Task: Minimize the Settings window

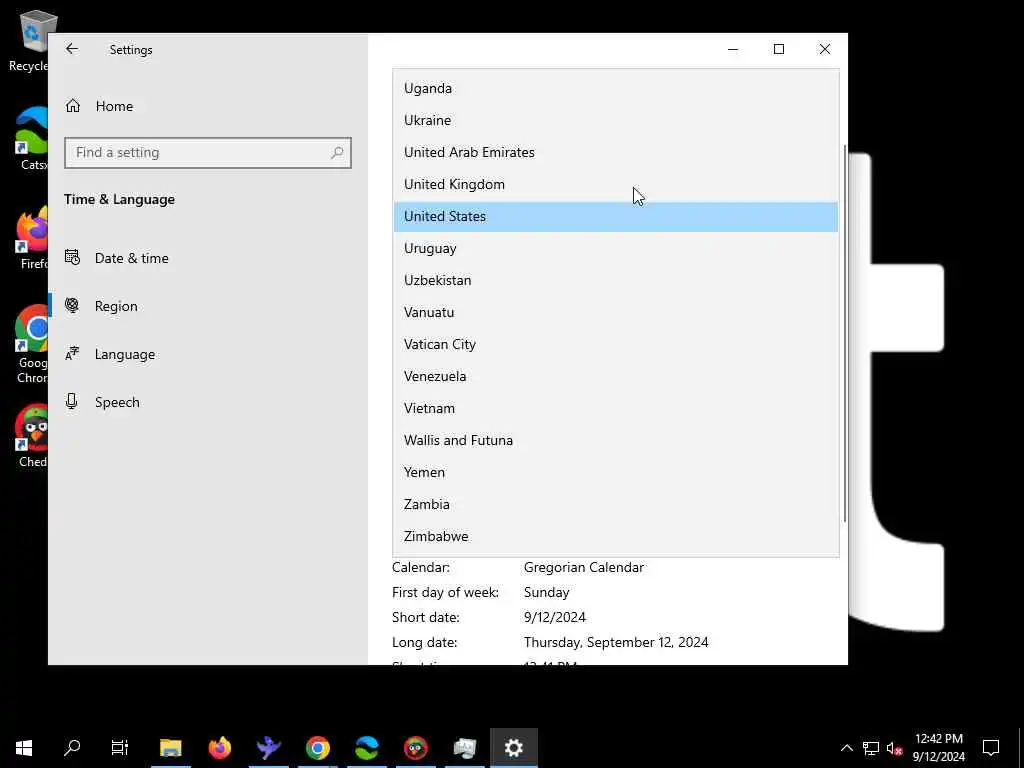Action: (733, 49)
